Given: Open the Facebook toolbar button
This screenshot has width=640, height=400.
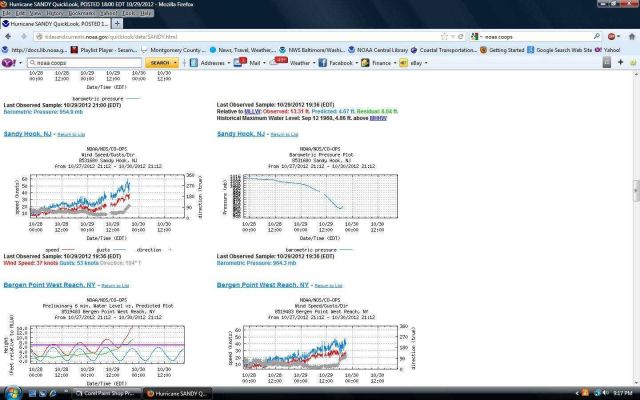Looking at the screenshot, I should (335, 63).
